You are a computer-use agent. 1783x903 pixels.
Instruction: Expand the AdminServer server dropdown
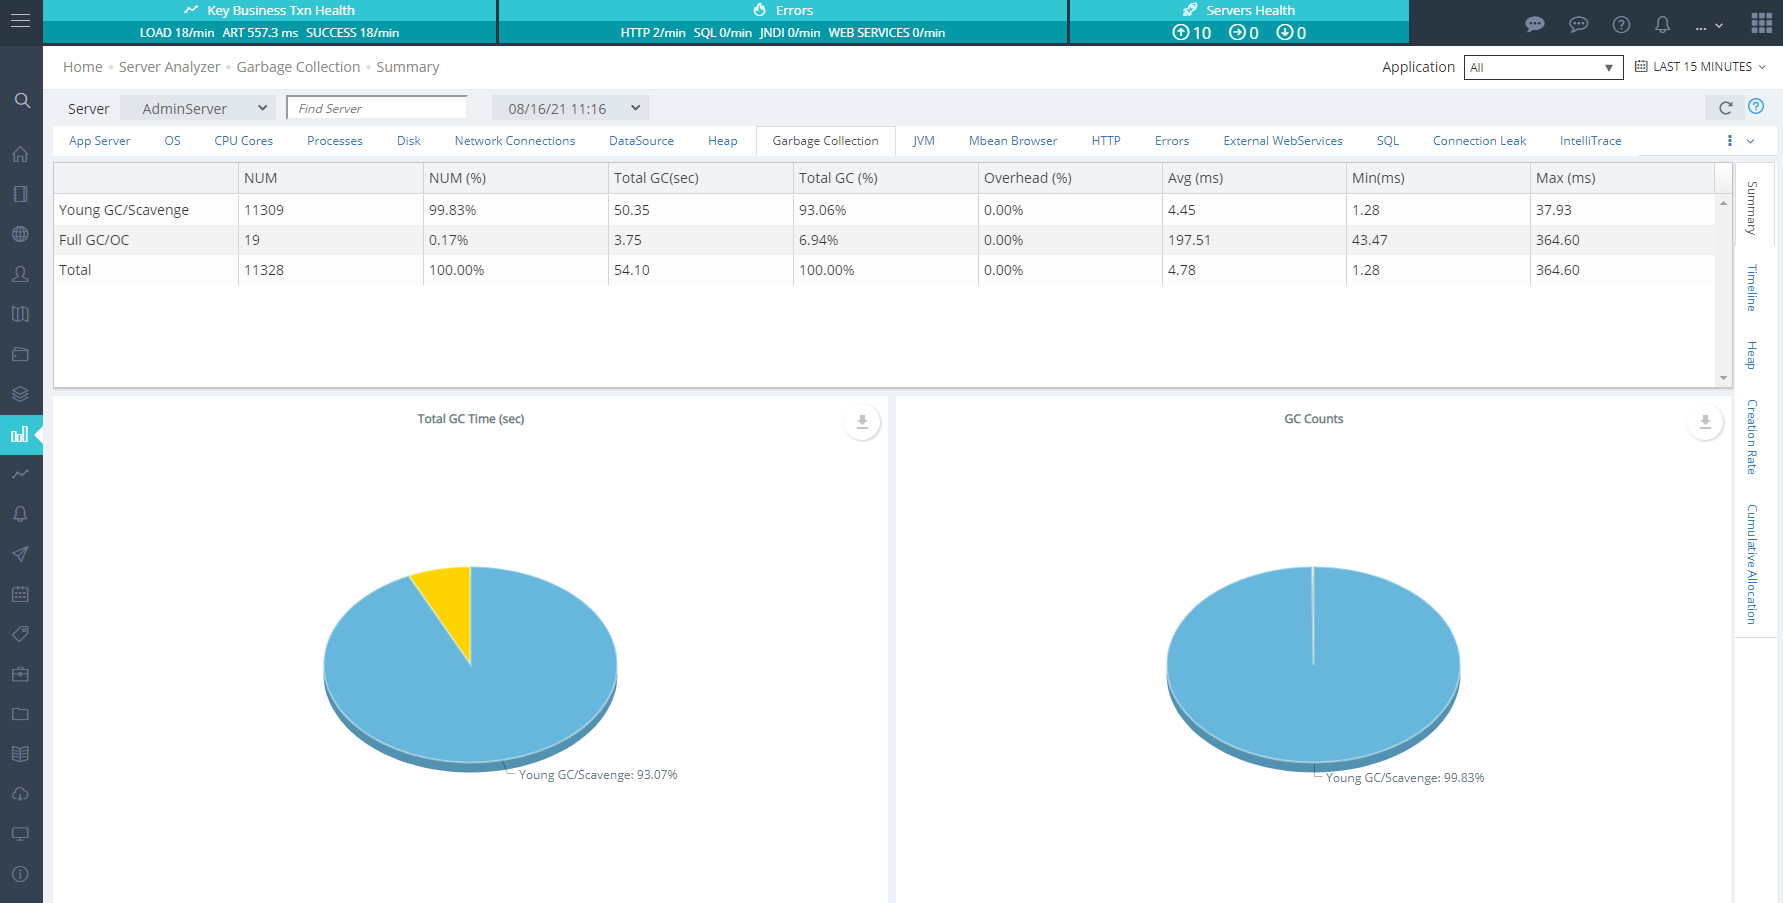[200, 108]
